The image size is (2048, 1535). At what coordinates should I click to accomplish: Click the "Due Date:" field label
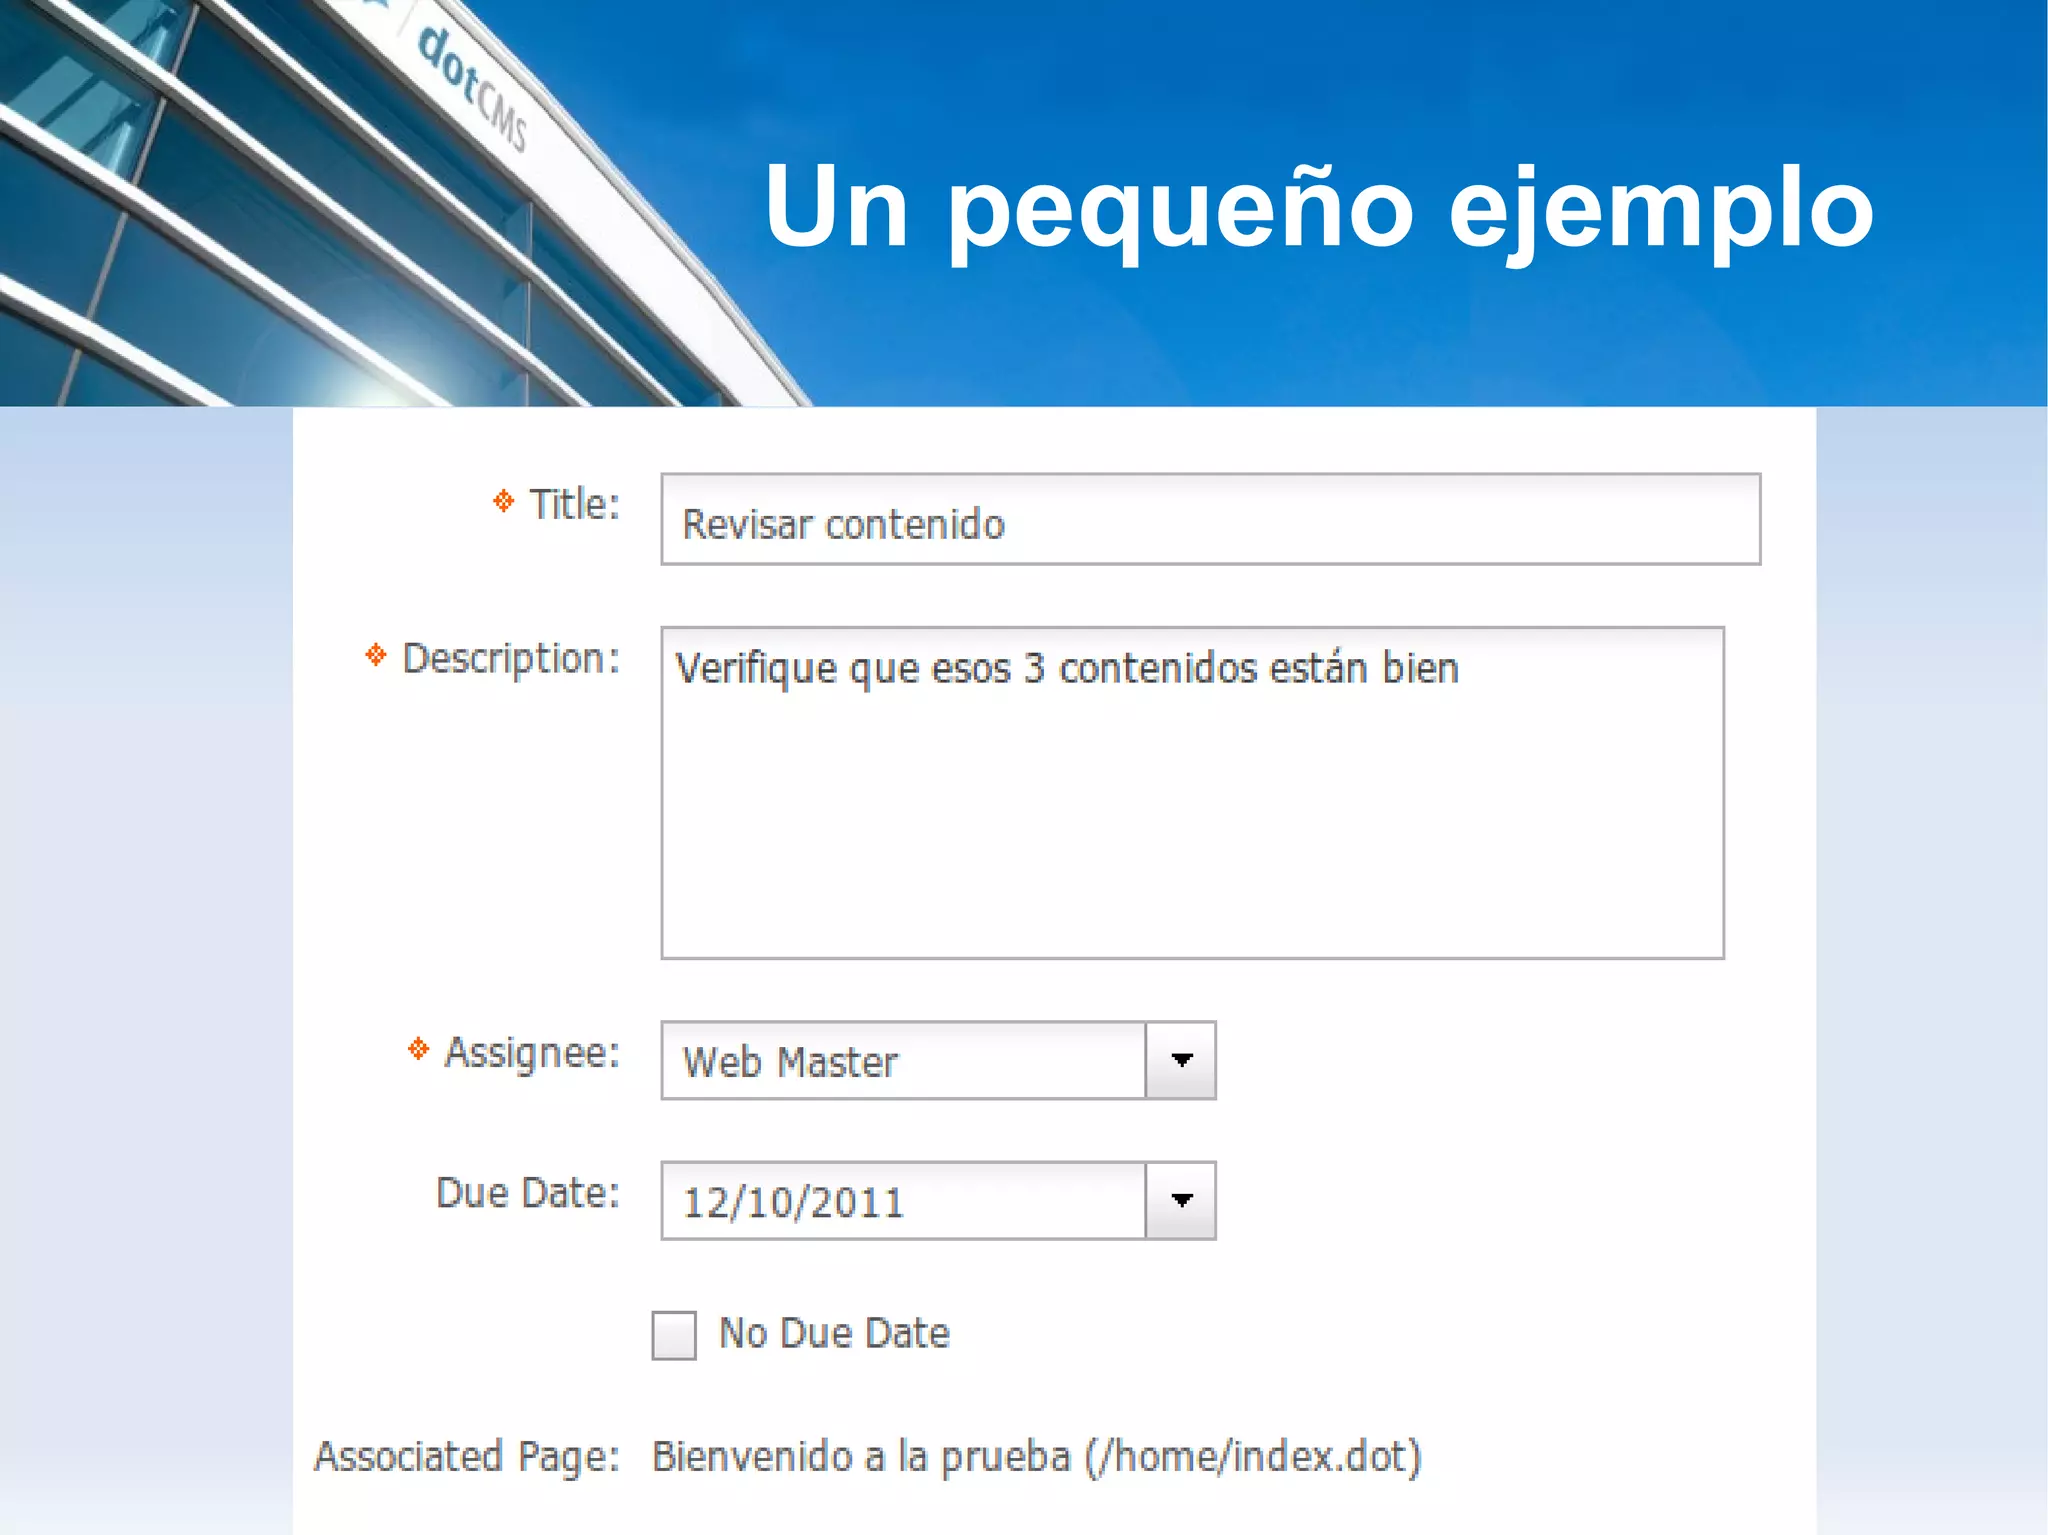(x=528, y=1193)
